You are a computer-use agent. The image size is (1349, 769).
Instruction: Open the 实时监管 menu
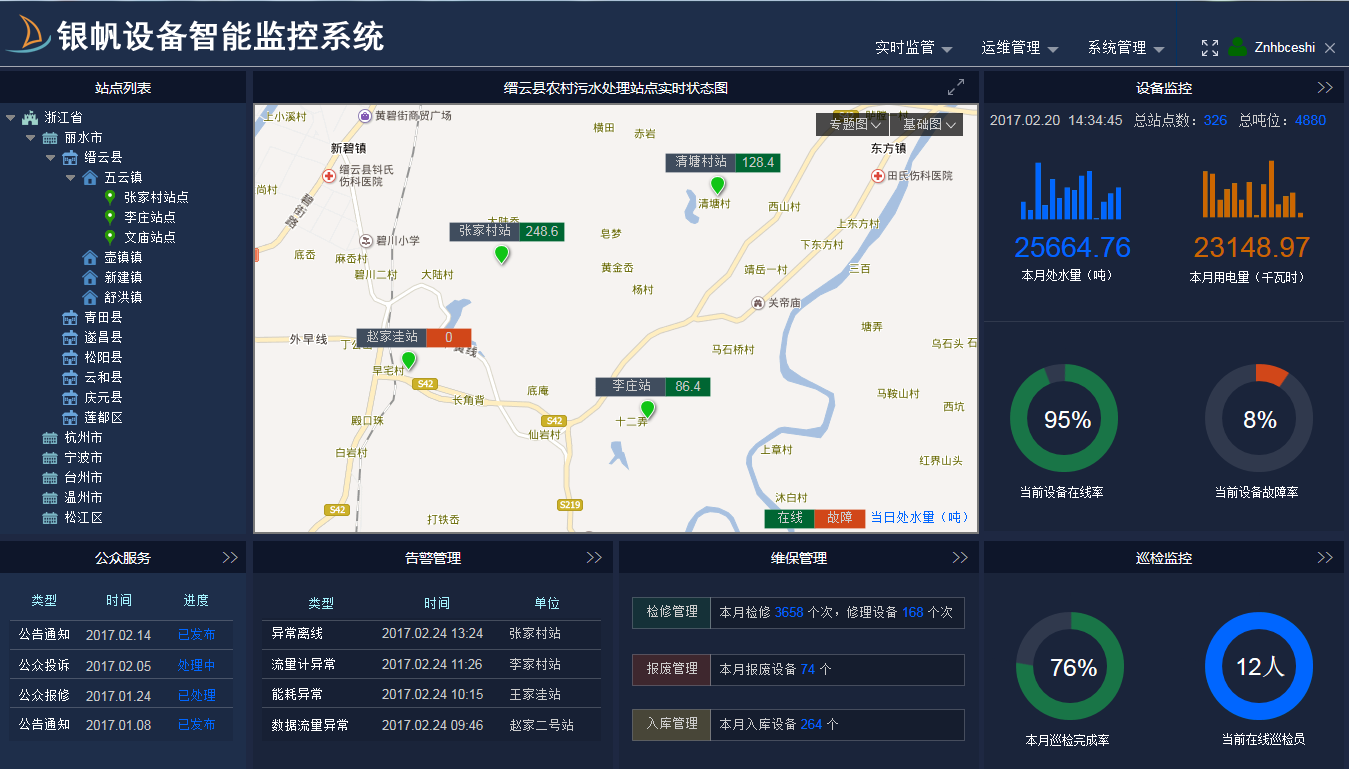[x=913, y=48]
